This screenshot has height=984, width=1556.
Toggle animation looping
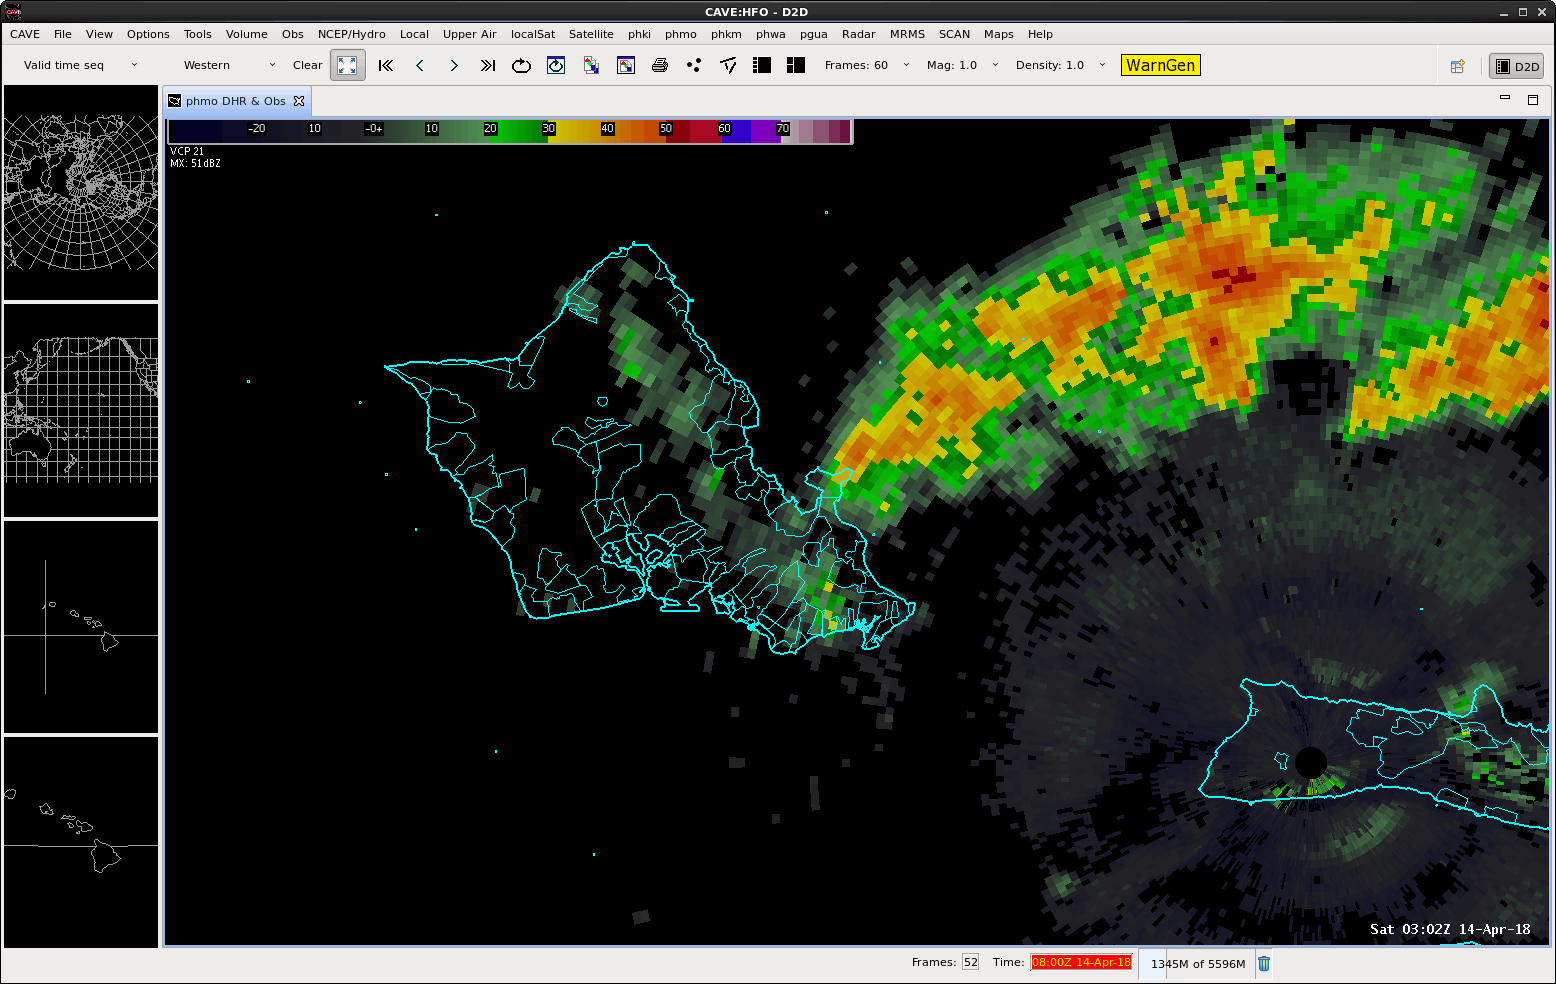click(x=521, y=65)
